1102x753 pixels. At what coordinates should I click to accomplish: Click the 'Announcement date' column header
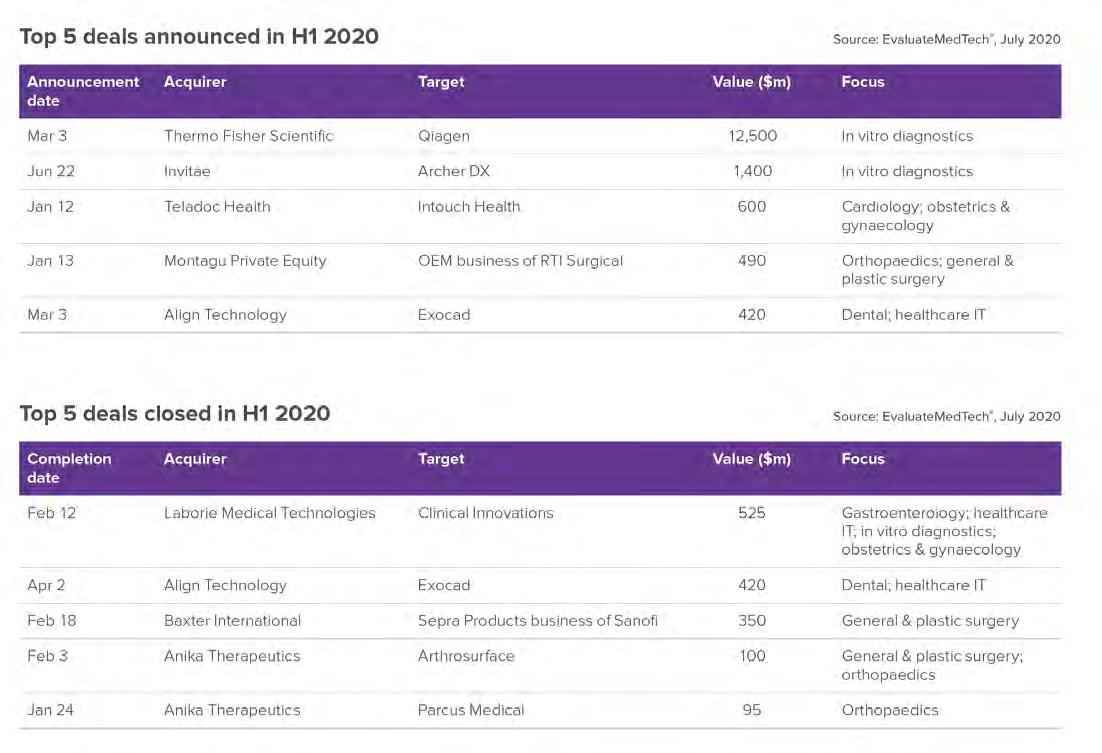coord(83,91)
